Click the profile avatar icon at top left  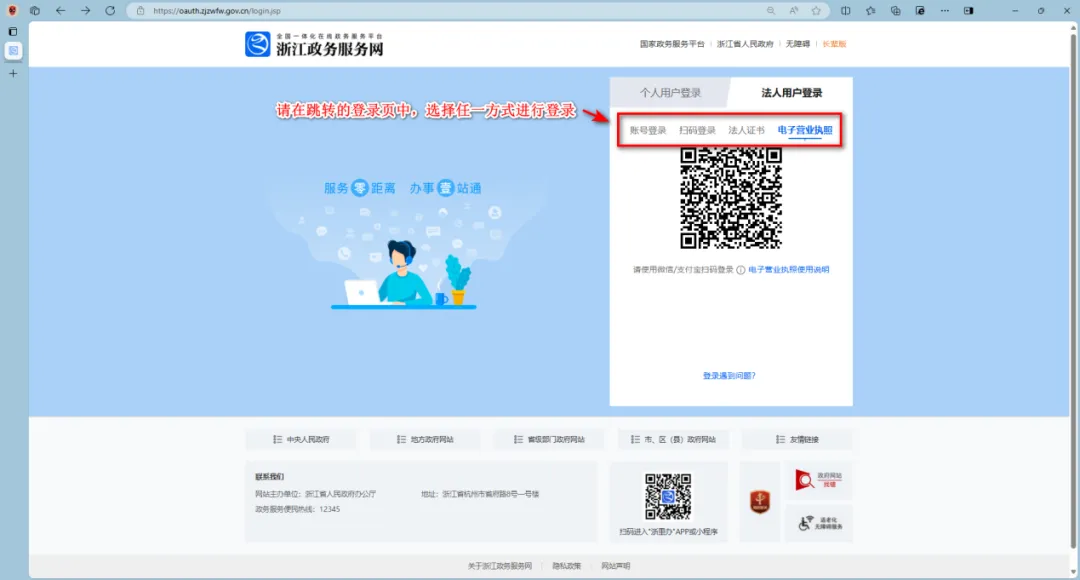coord(12,11)
